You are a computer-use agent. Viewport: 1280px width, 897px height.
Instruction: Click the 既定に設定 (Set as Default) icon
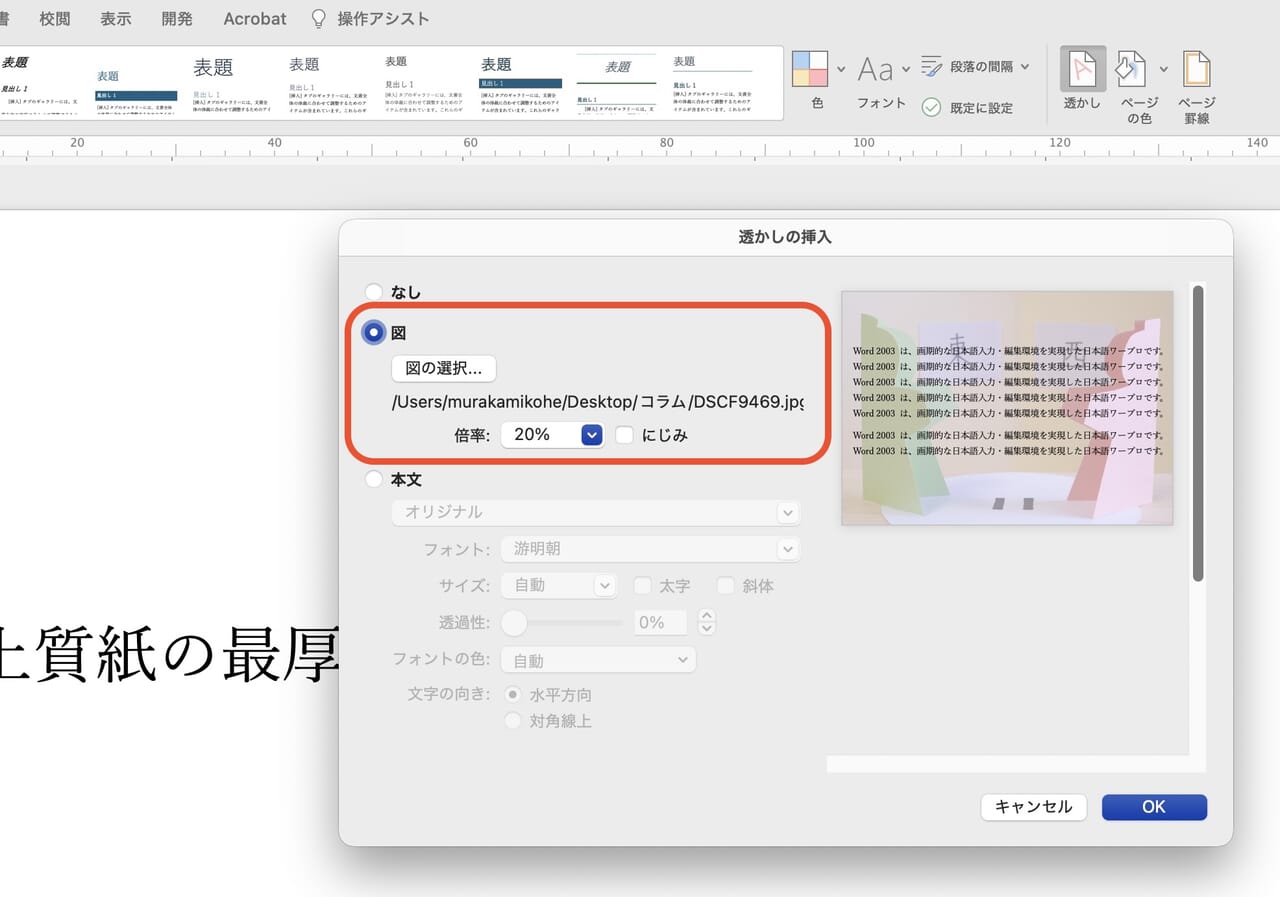(927, 107)
